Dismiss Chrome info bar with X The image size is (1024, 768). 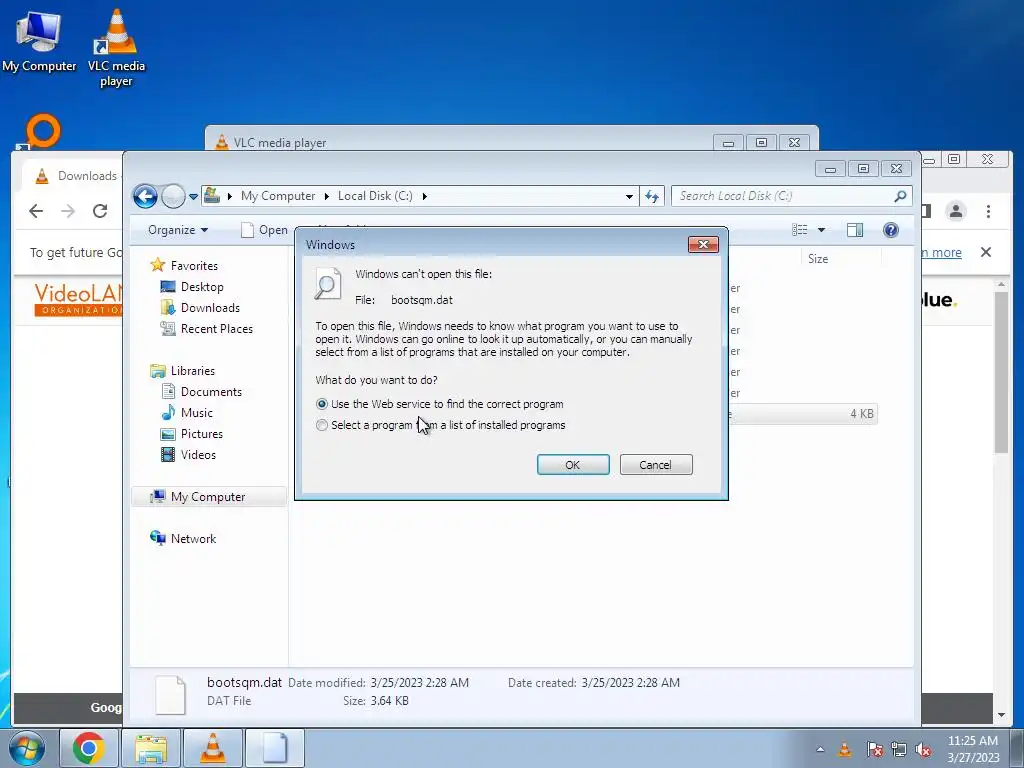[986, 252]
